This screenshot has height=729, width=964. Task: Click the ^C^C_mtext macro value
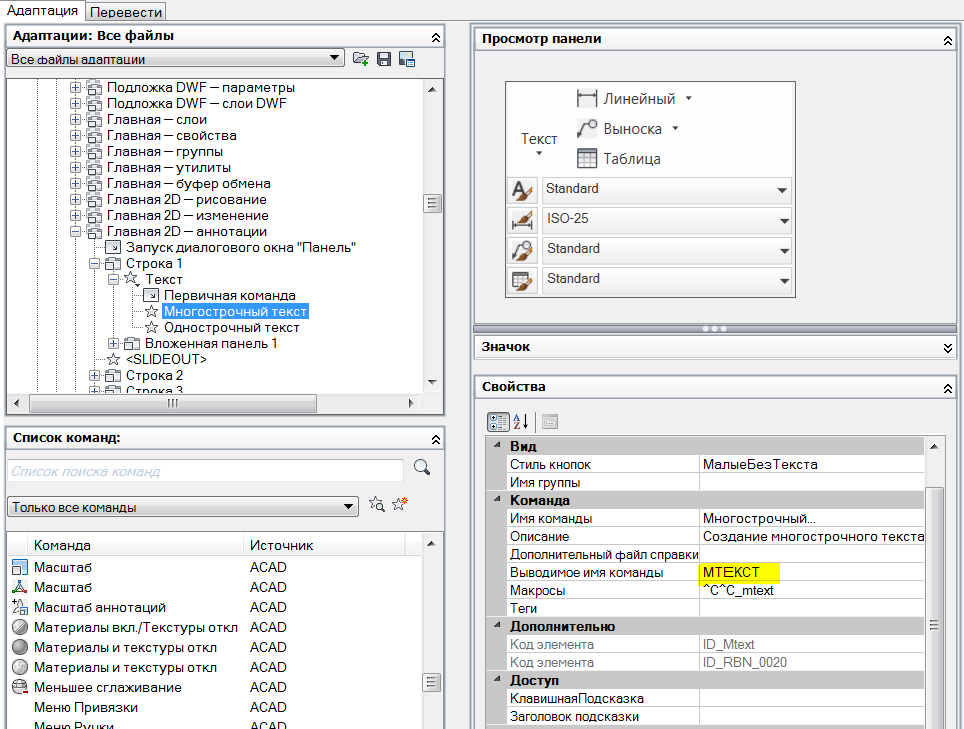tap(738, 591)
